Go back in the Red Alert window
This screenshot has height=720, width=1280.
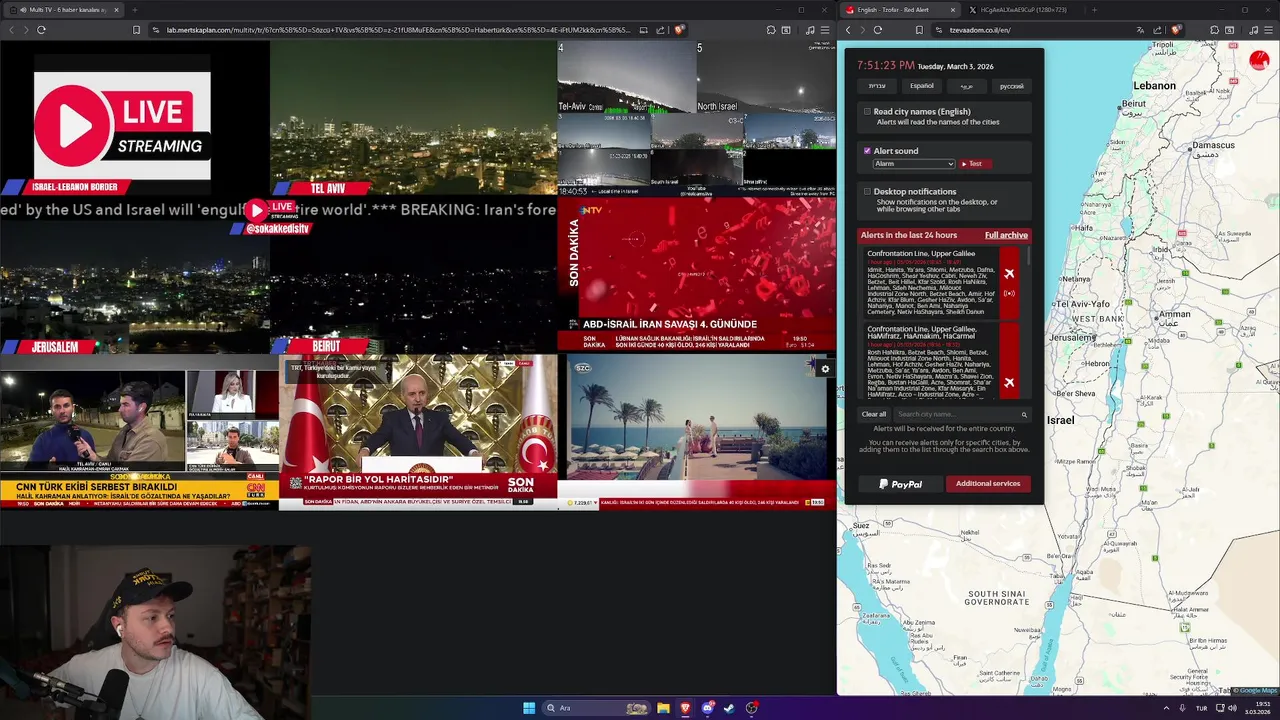848,30
